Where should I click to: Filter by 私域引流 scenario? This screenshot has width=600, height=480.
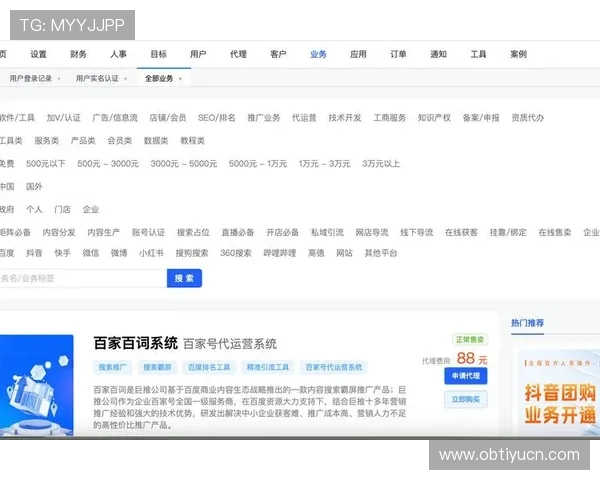coord(327,232)
